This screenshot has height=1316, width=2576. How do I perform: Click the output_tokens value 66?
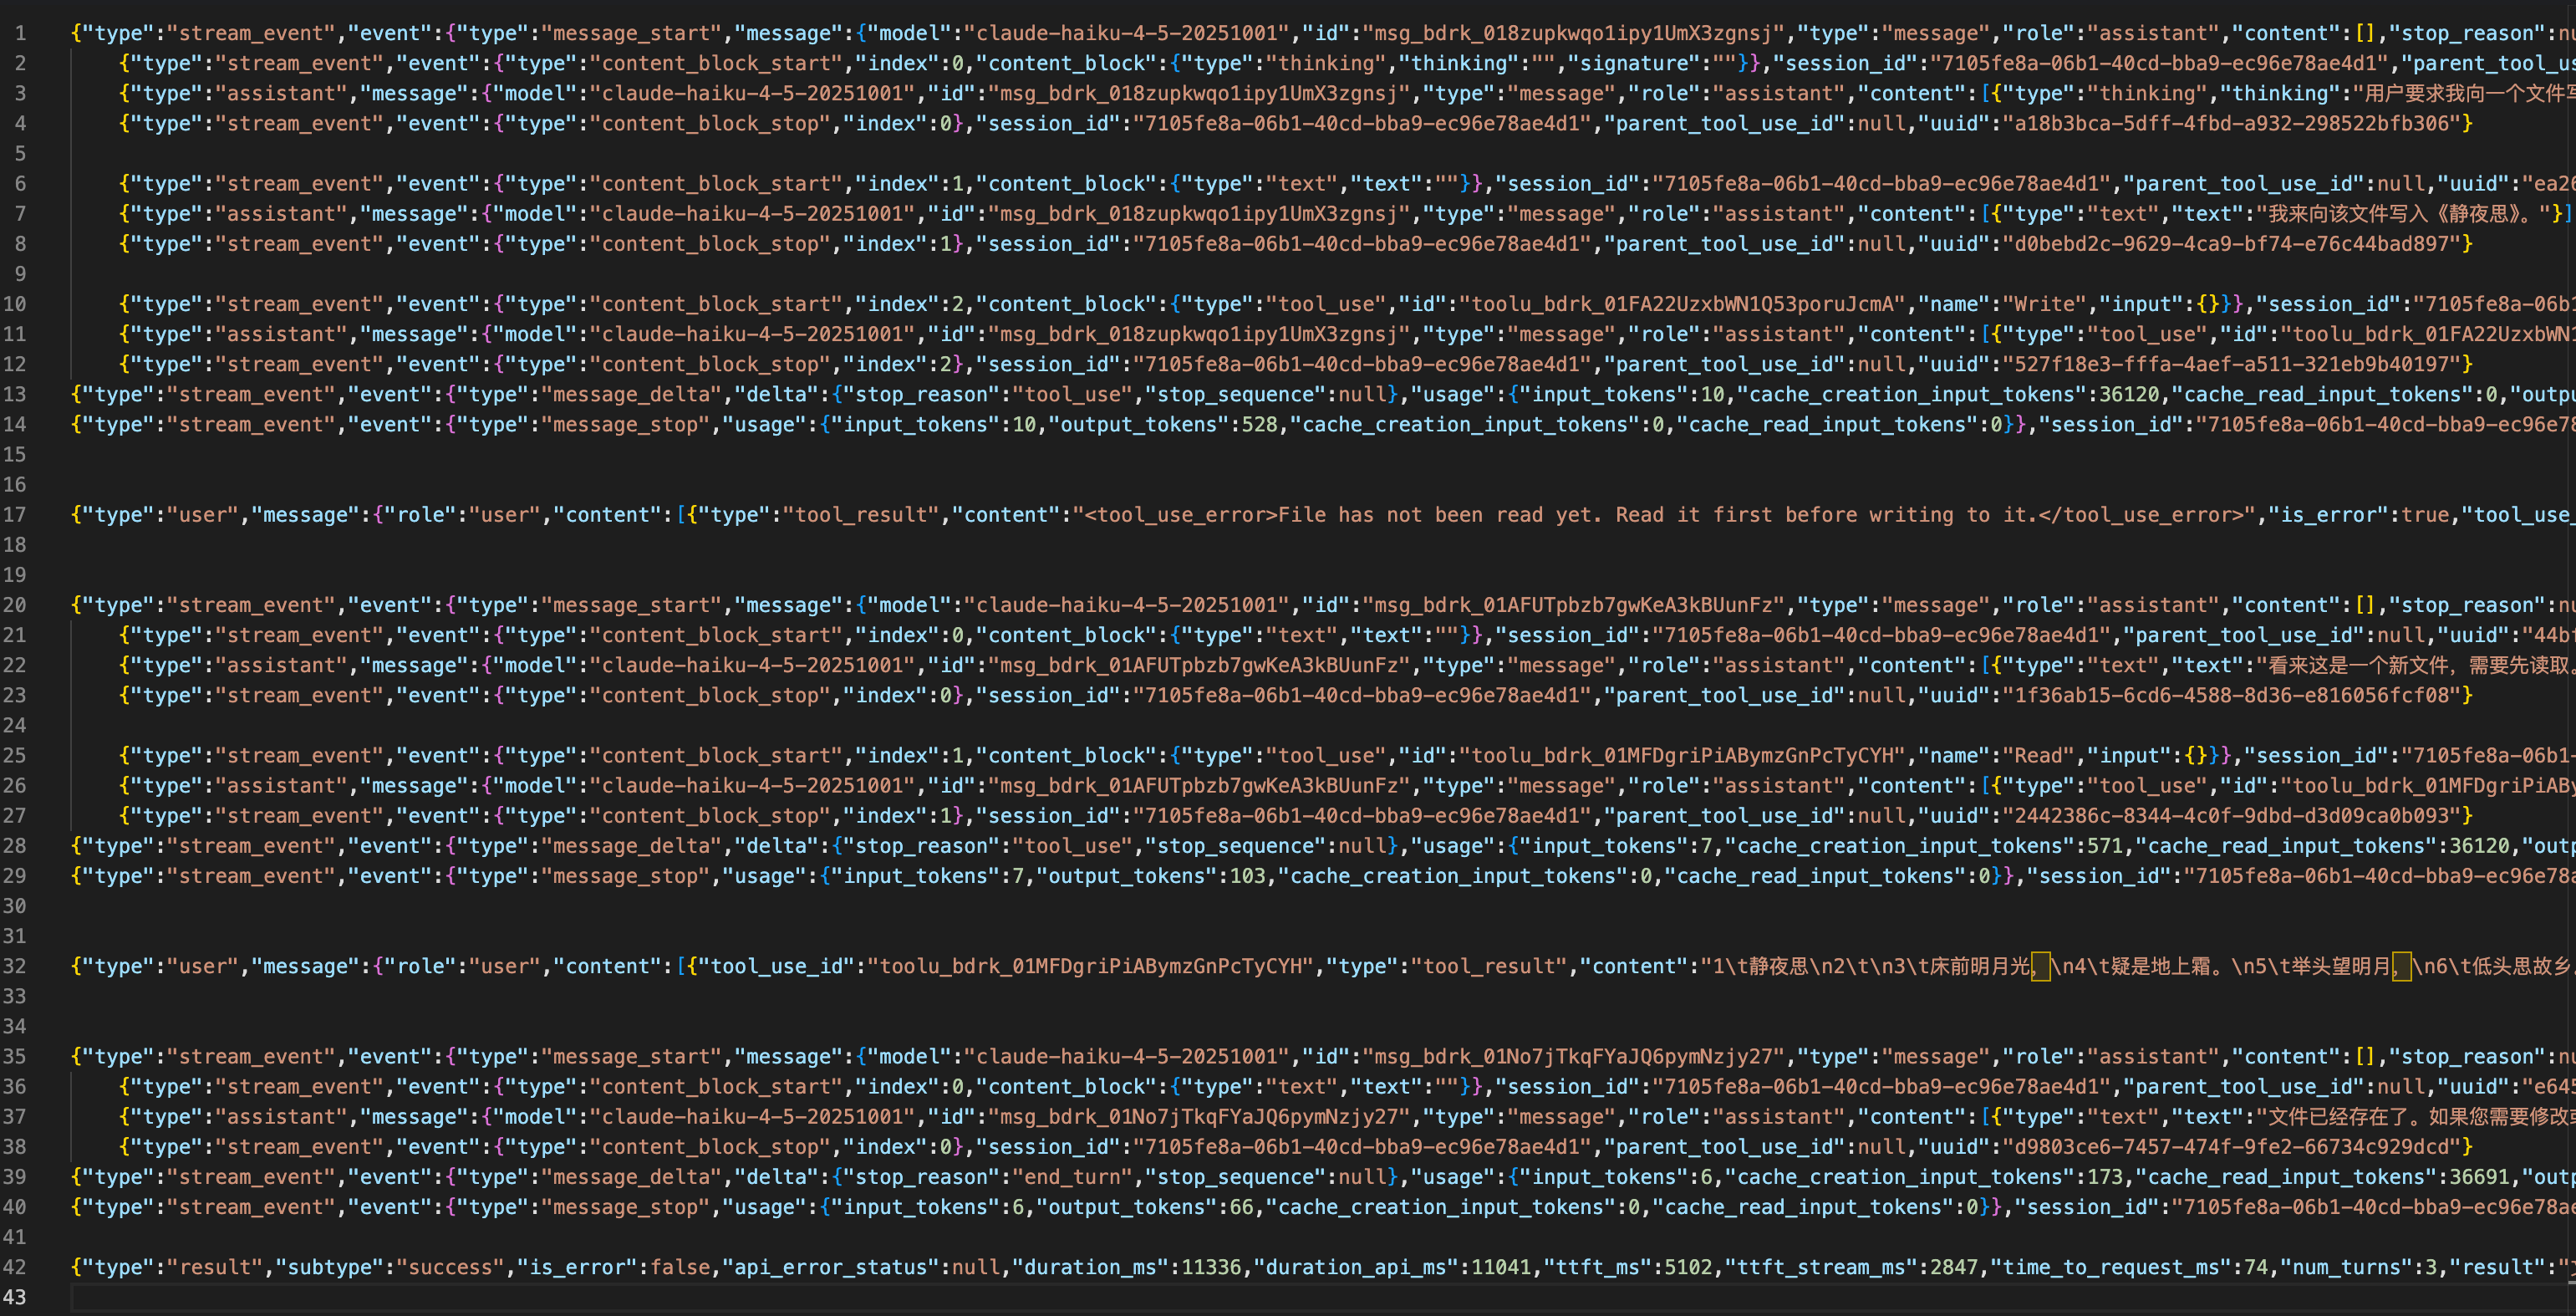pyautogui.click(x=1242, y=1207)
